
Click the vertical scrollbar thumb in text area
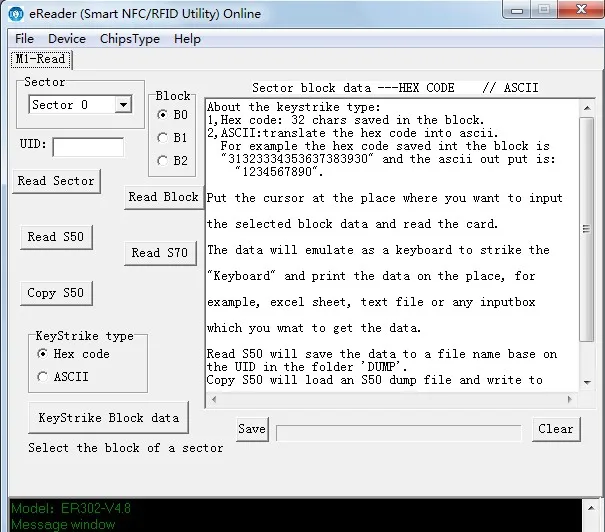pos(587,229)
